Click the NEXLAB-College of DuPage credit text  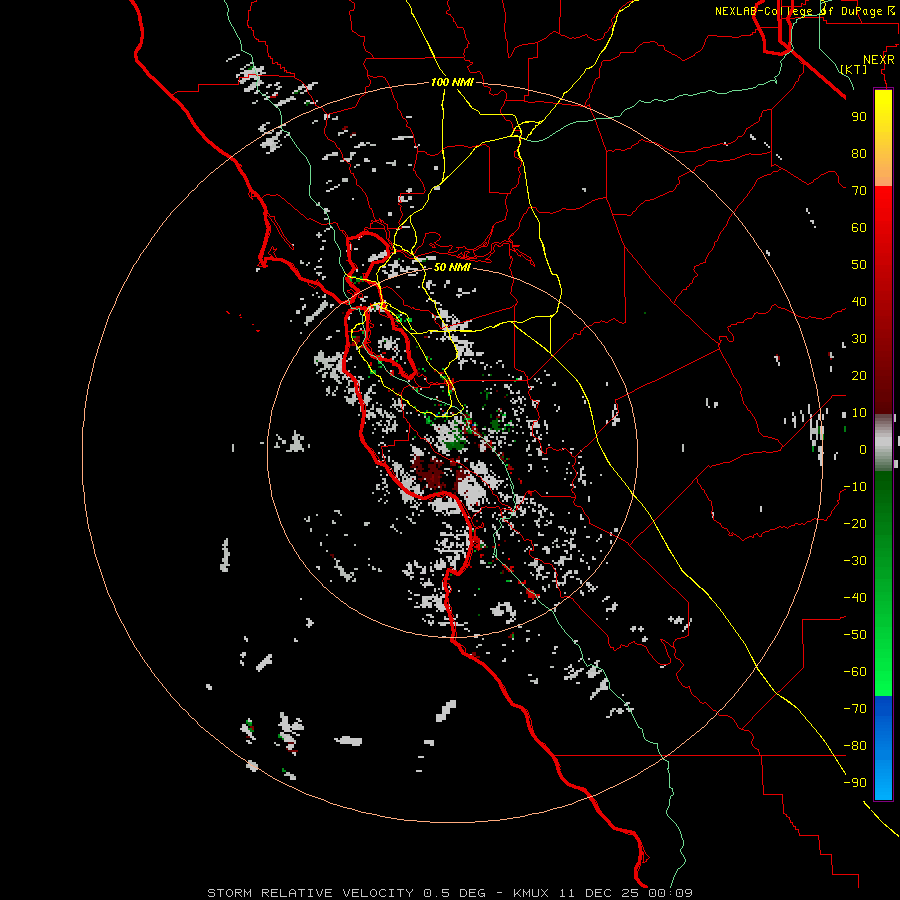(805, 11)
